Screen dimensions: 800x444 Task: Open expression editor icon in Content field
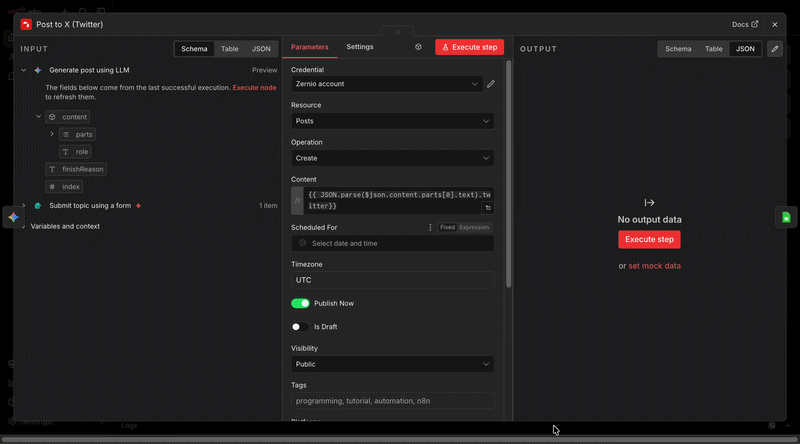click(x=488, y=208)
